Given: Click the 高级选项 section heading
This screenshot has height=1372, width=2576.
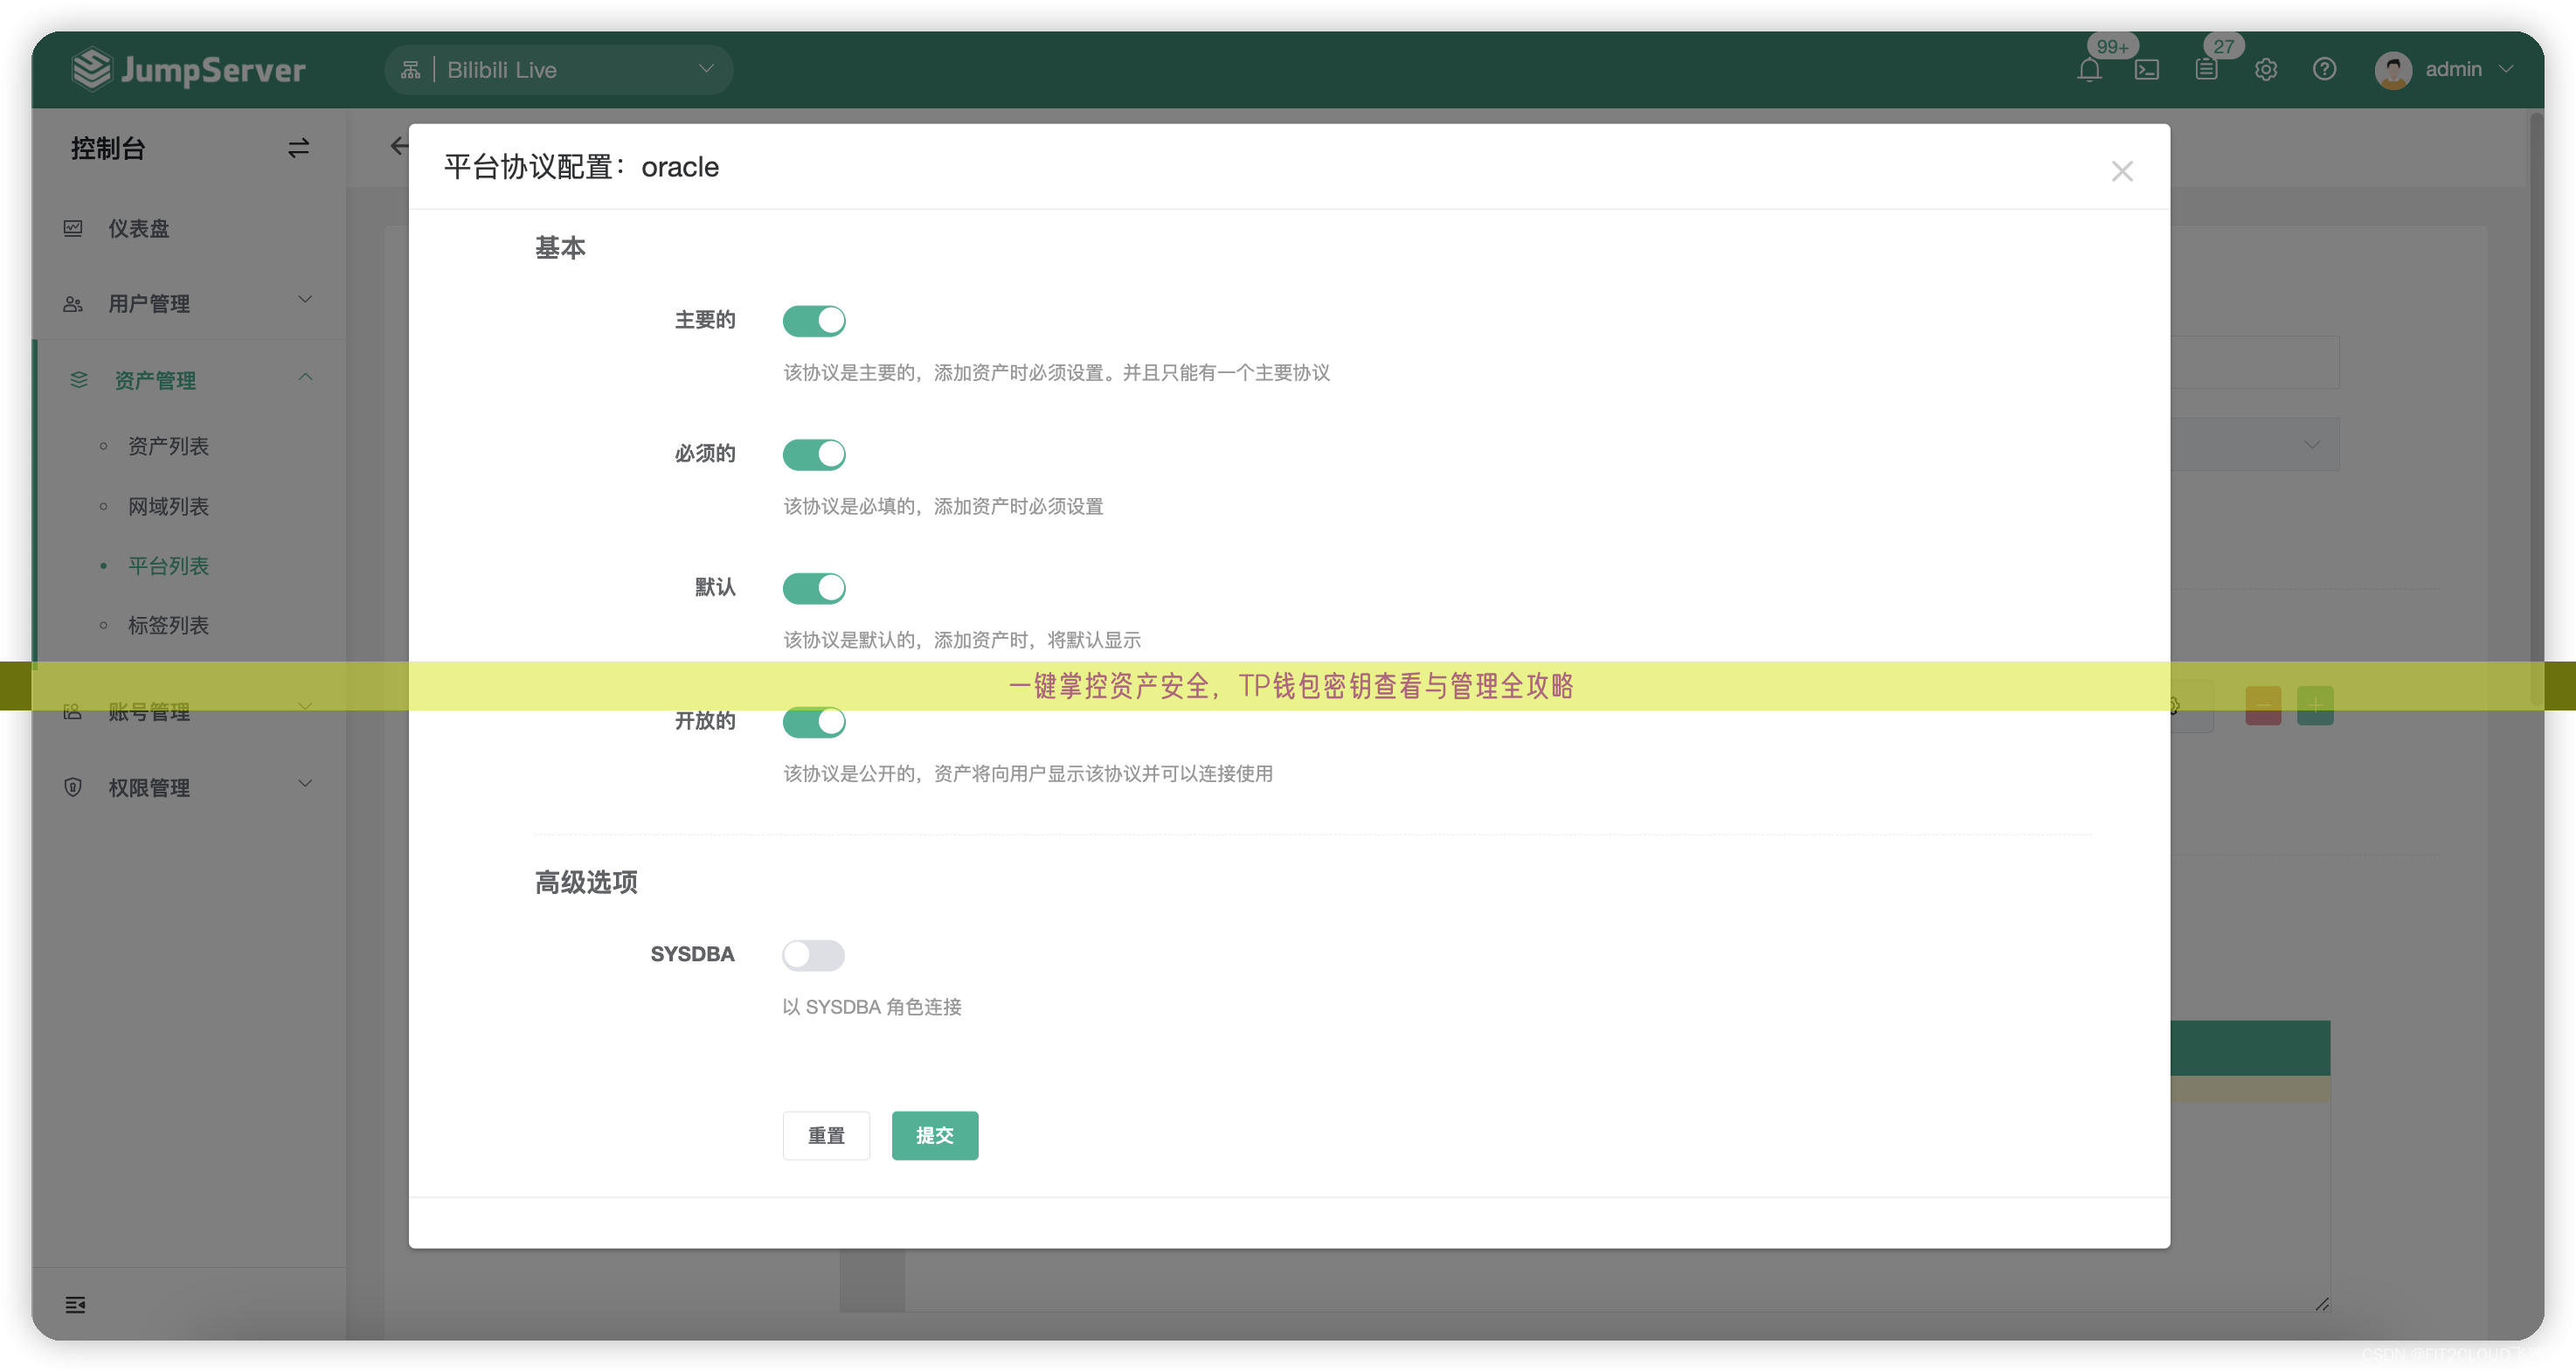Looking at the screenshot, I should pos(586,881).
